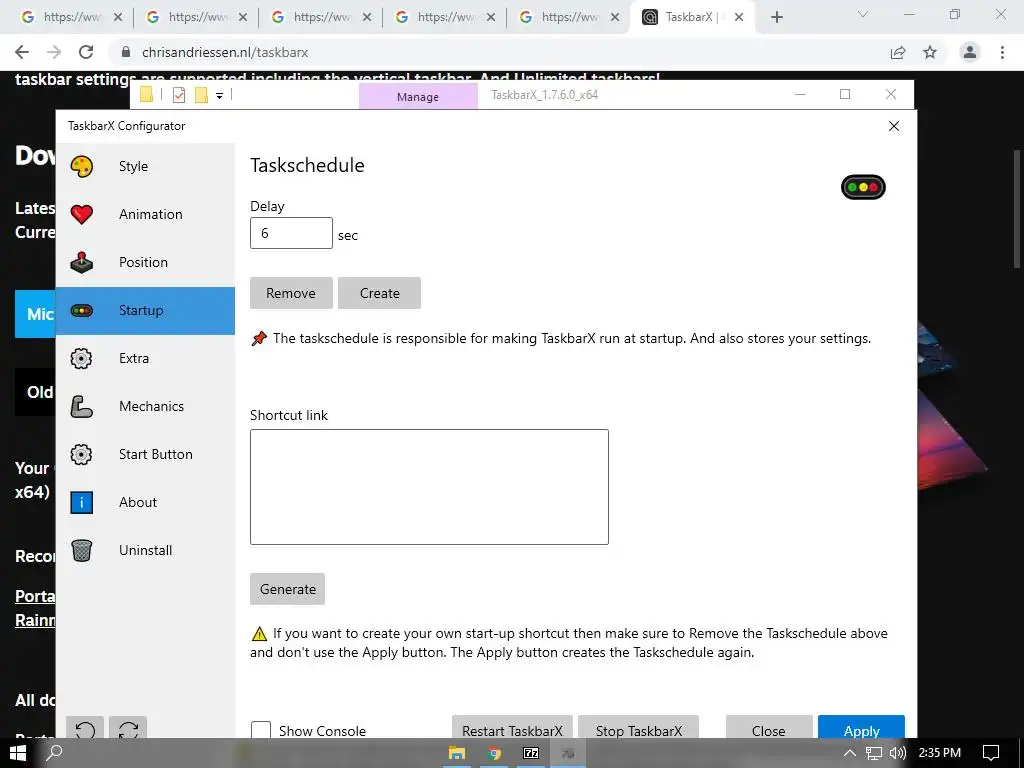Image resolution: width=1024 pixels, height=768 pixels.
Task: Select the Startup section
Action: pos(145,310)
